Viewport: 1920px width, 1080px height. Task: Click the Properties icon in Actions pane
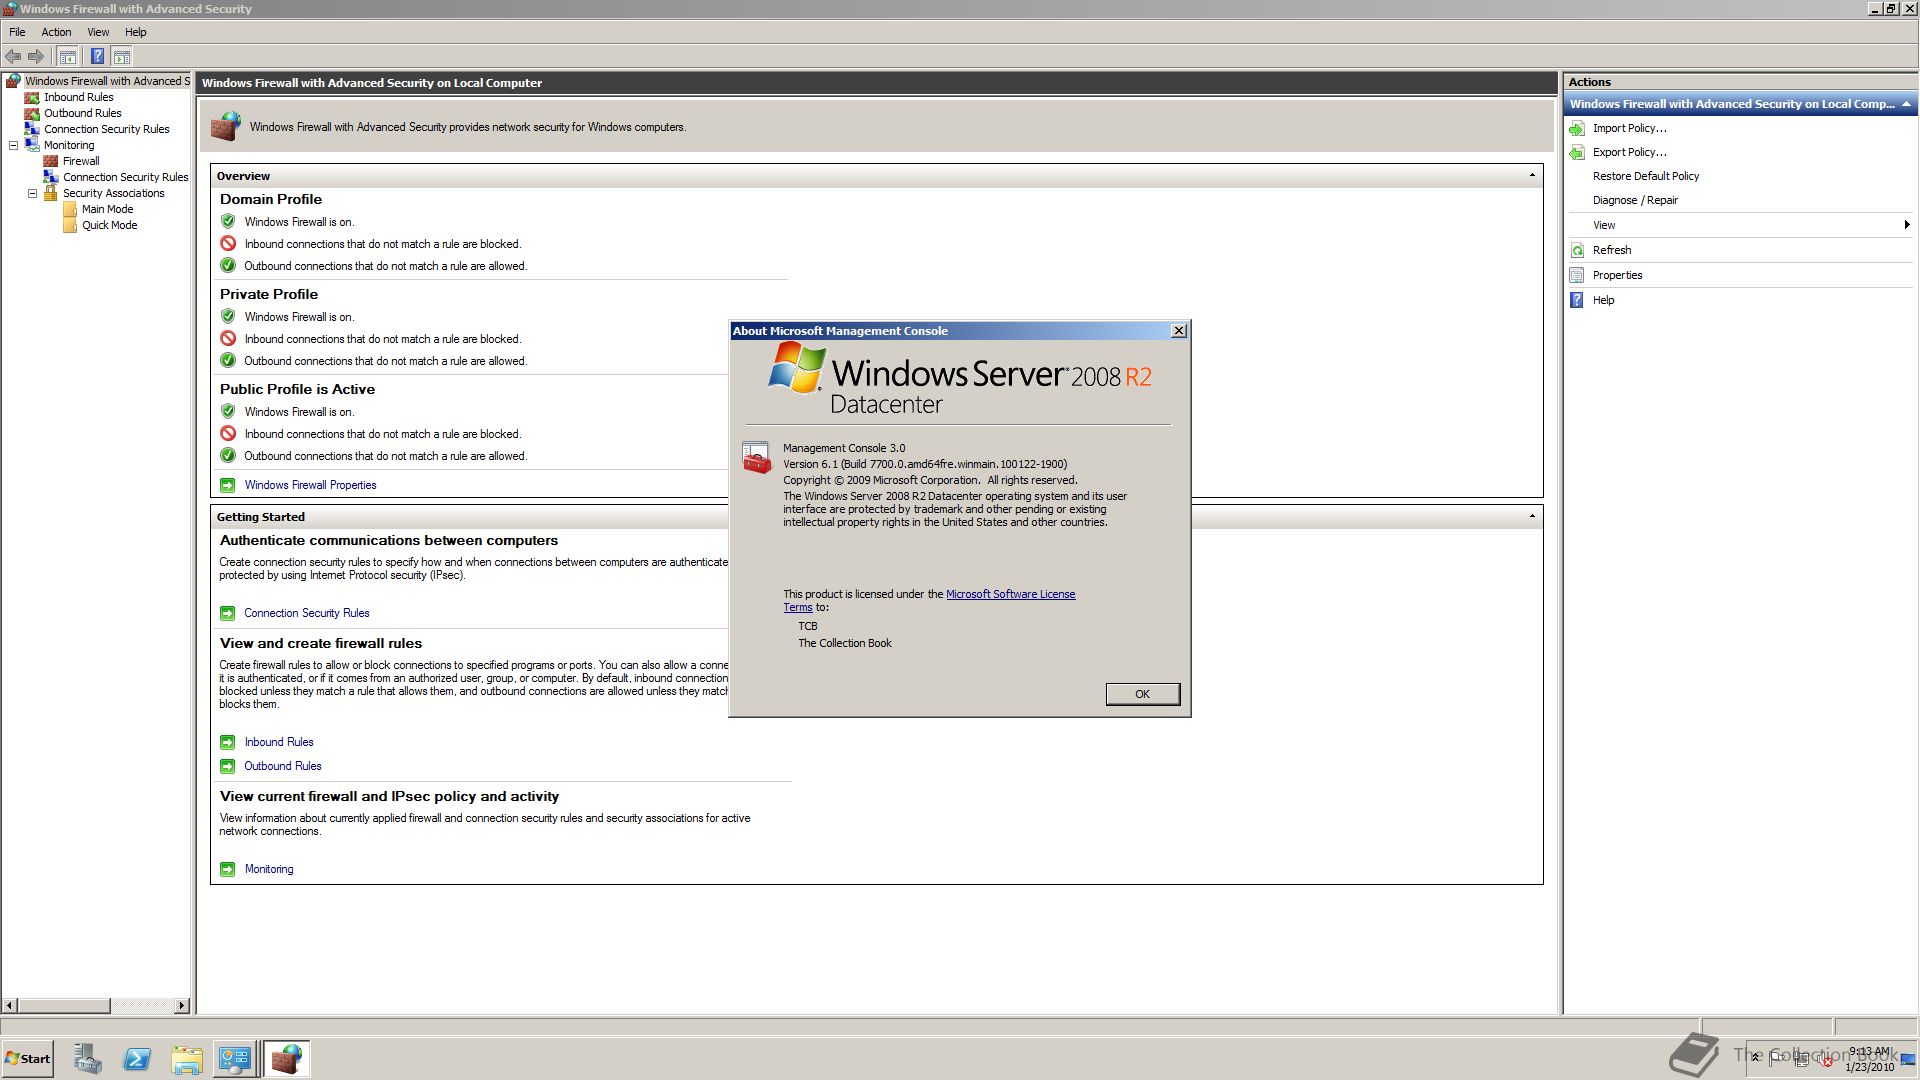[x=1577, y=275]
